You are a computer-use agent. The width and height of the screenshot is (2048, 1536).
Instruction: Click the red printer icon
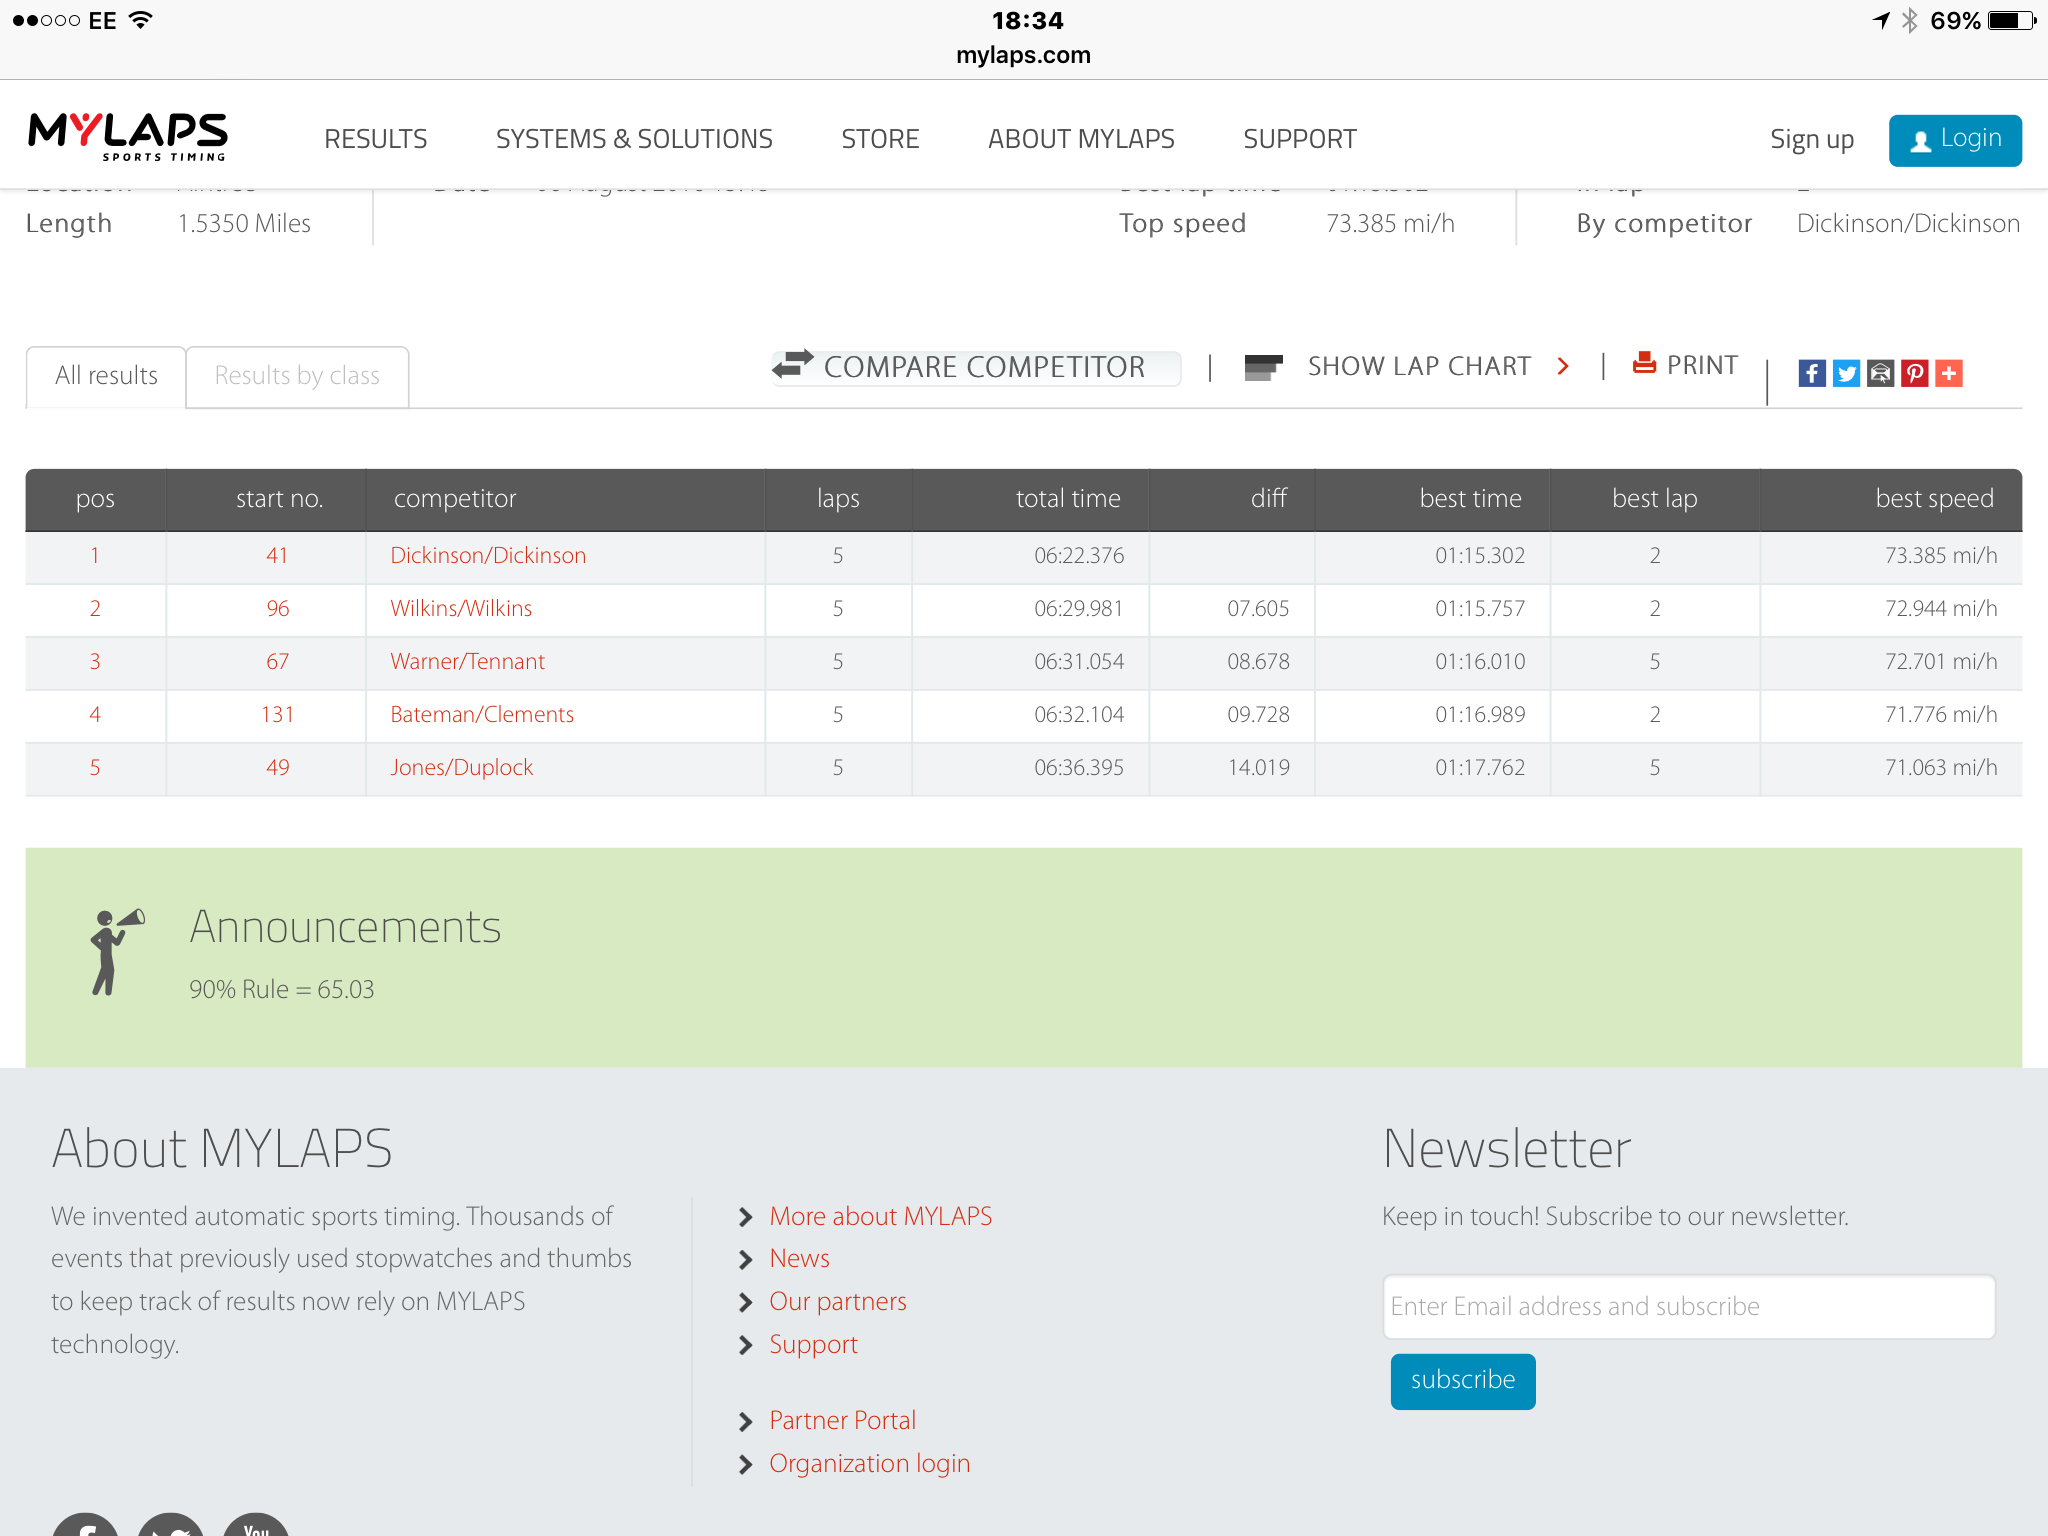click(1644, 362)
